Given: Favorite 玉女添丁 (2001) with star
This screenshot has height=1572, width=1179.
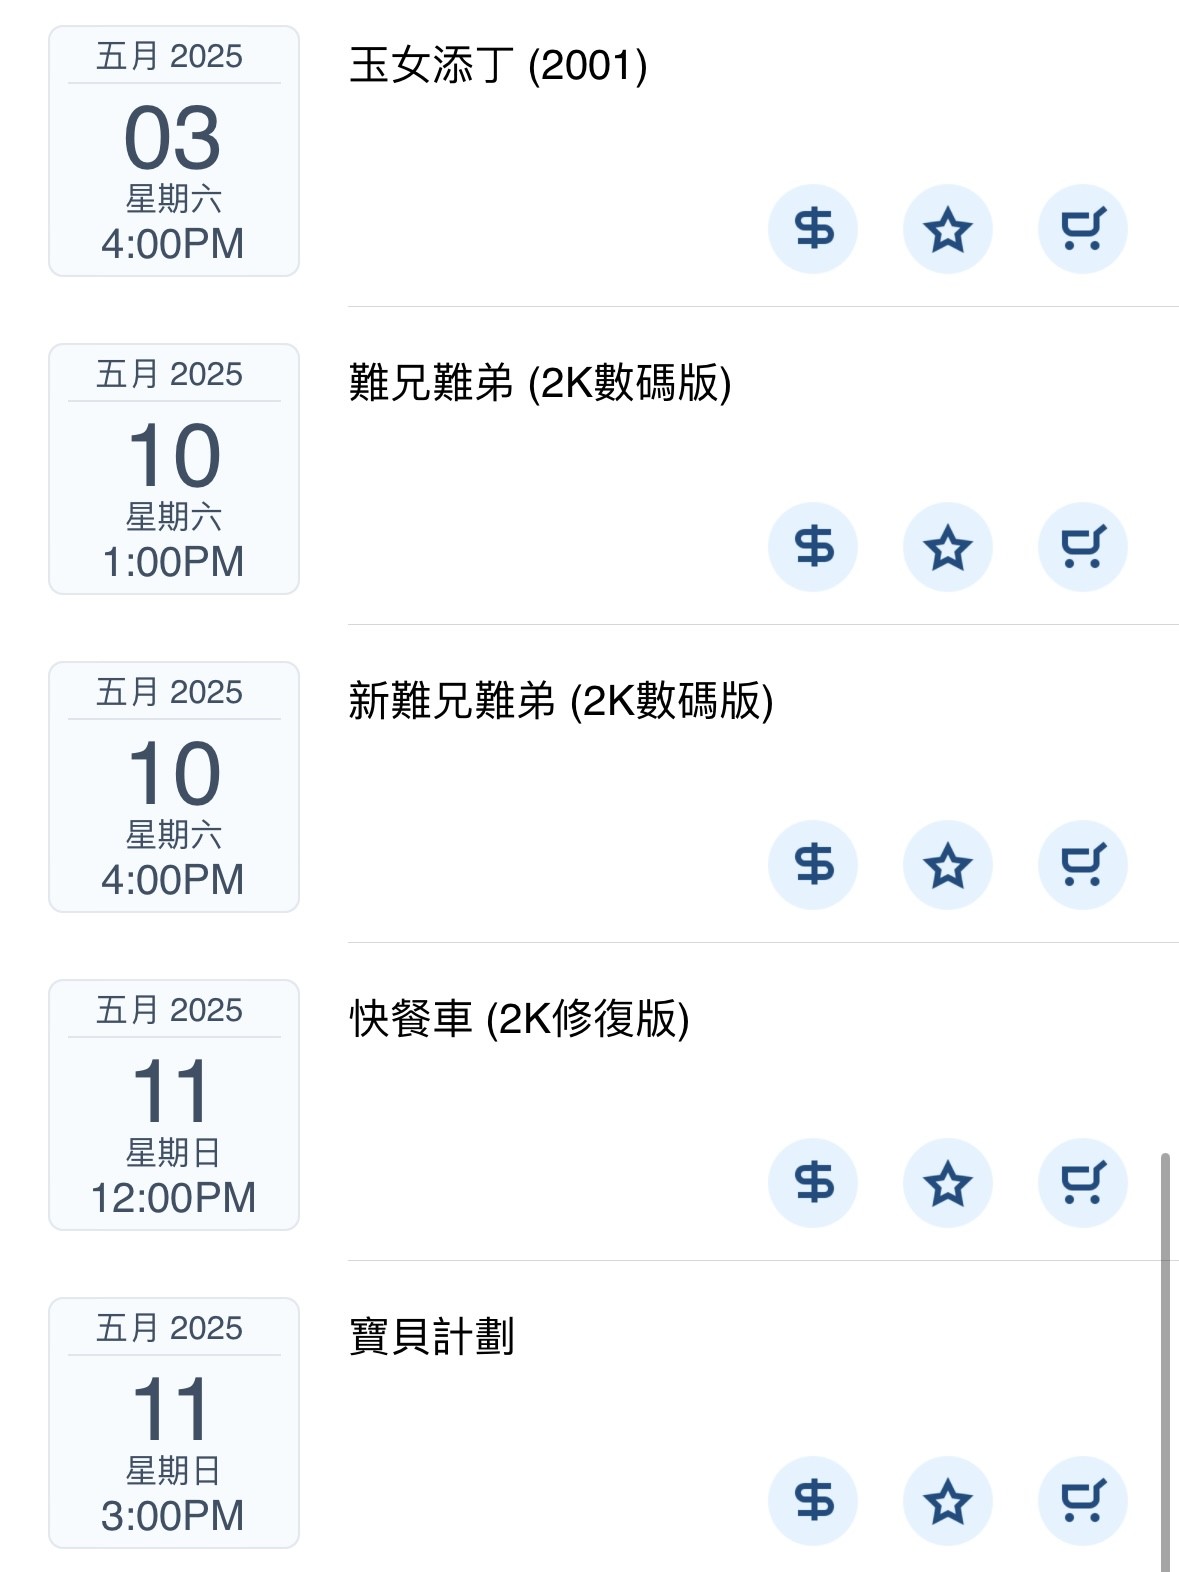Looking at the screenshot, I should (948, 229).
